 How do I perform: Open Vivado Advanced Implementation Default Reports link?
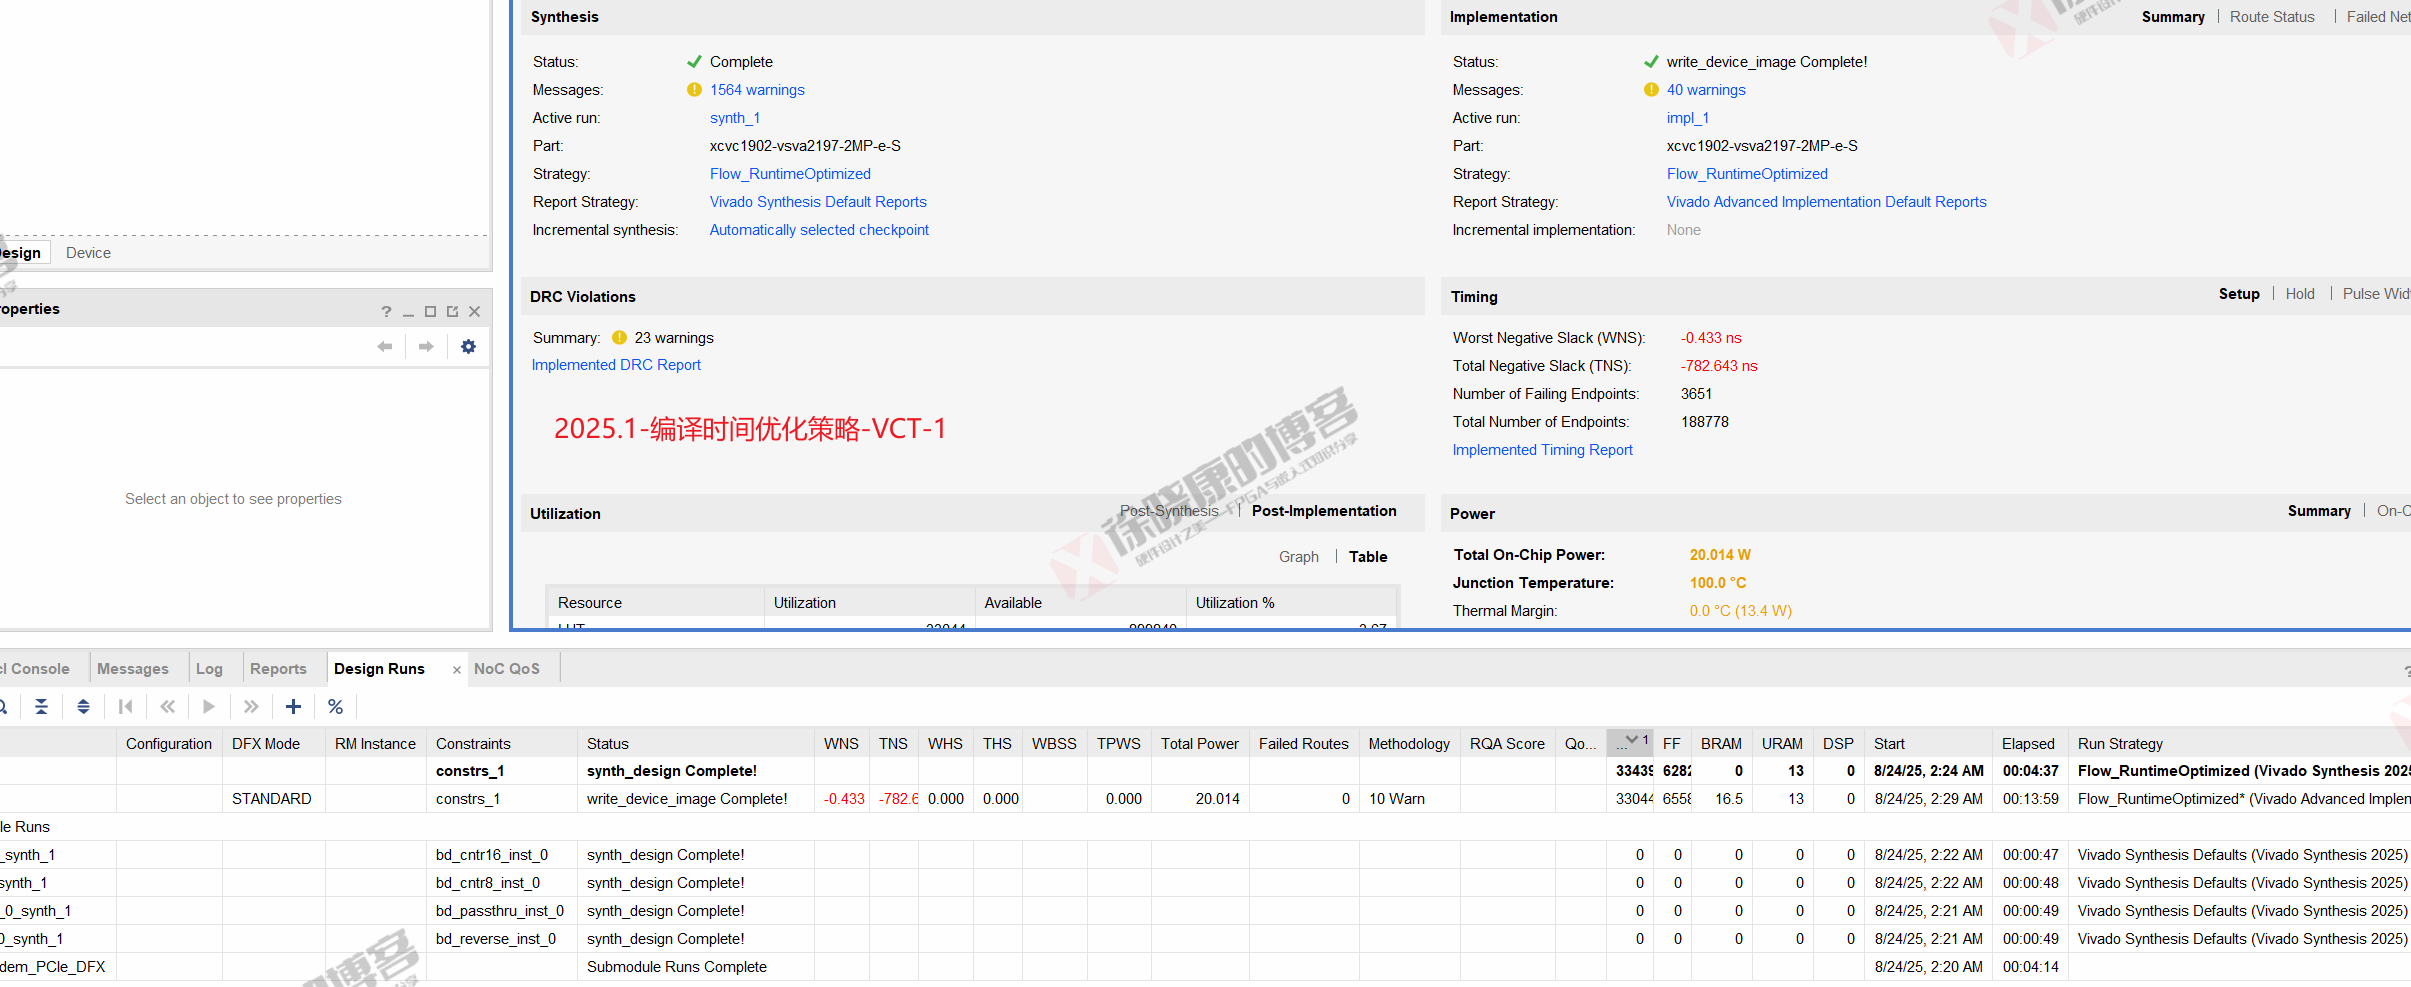pyautogui.click(x=1826, y=202)
